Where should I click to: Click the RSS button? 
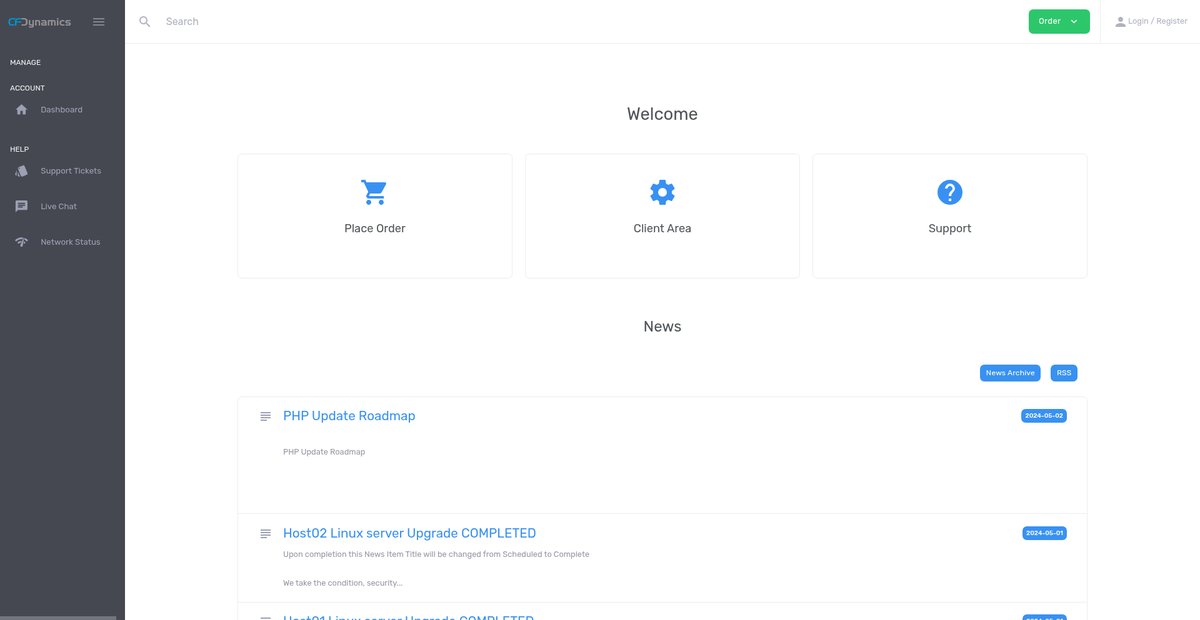click(1064, 373)
